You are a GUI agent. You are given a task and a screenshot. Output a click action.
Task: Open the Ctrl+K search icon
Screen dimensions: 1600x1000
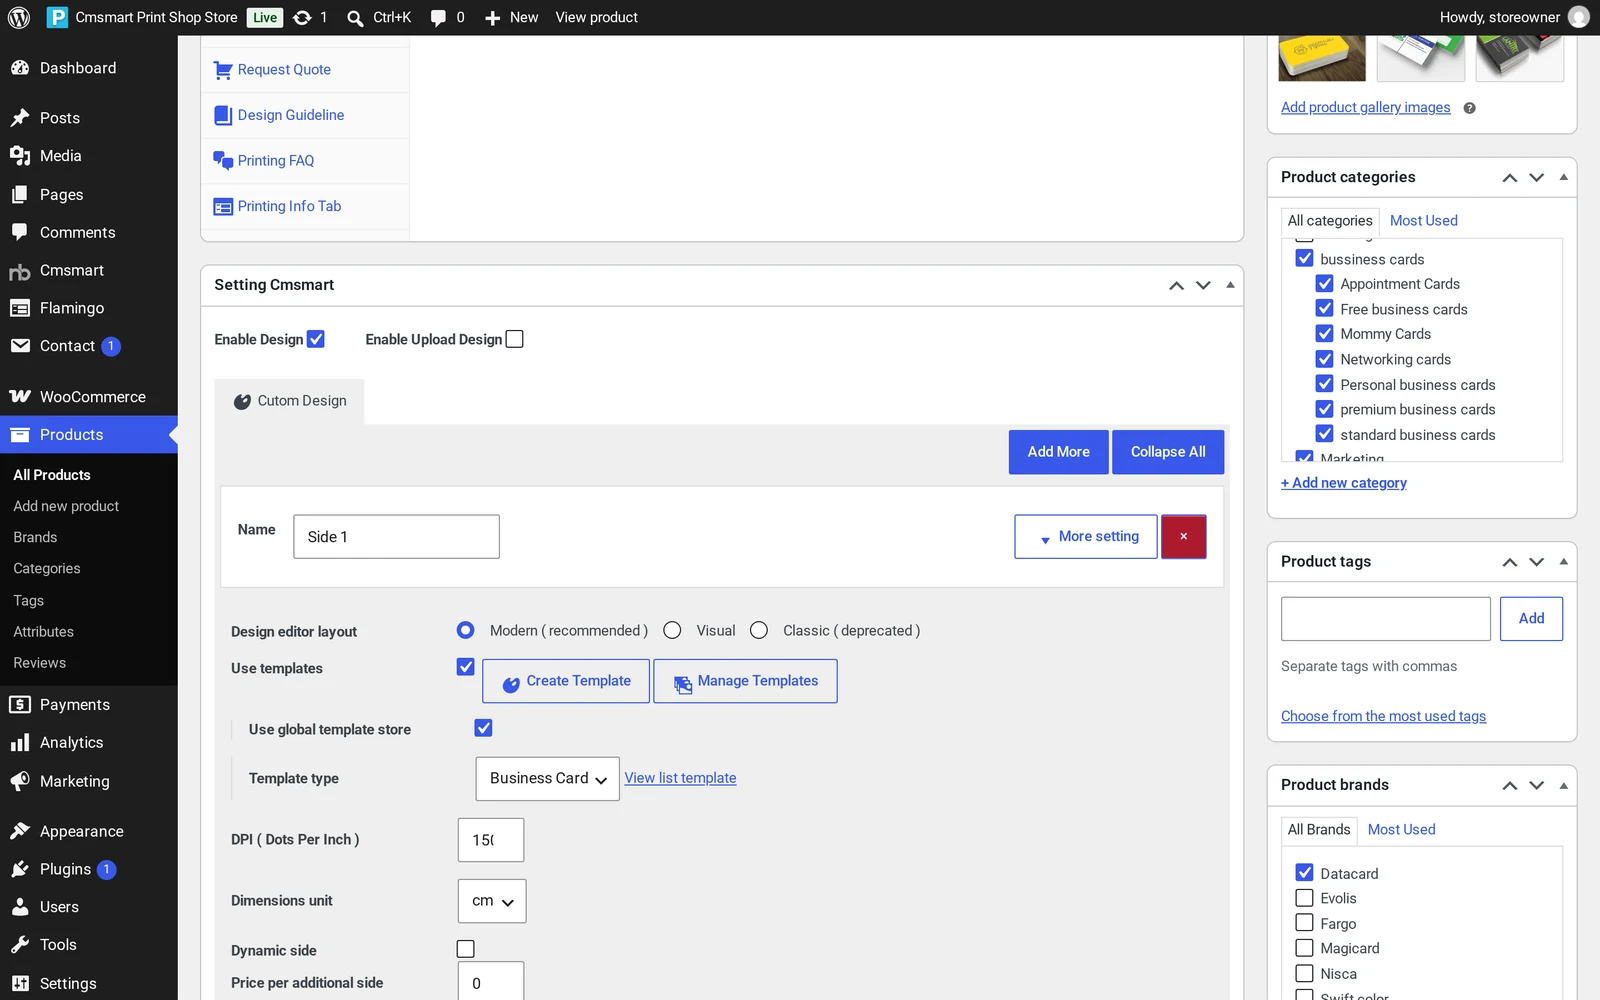coord(355,18)
